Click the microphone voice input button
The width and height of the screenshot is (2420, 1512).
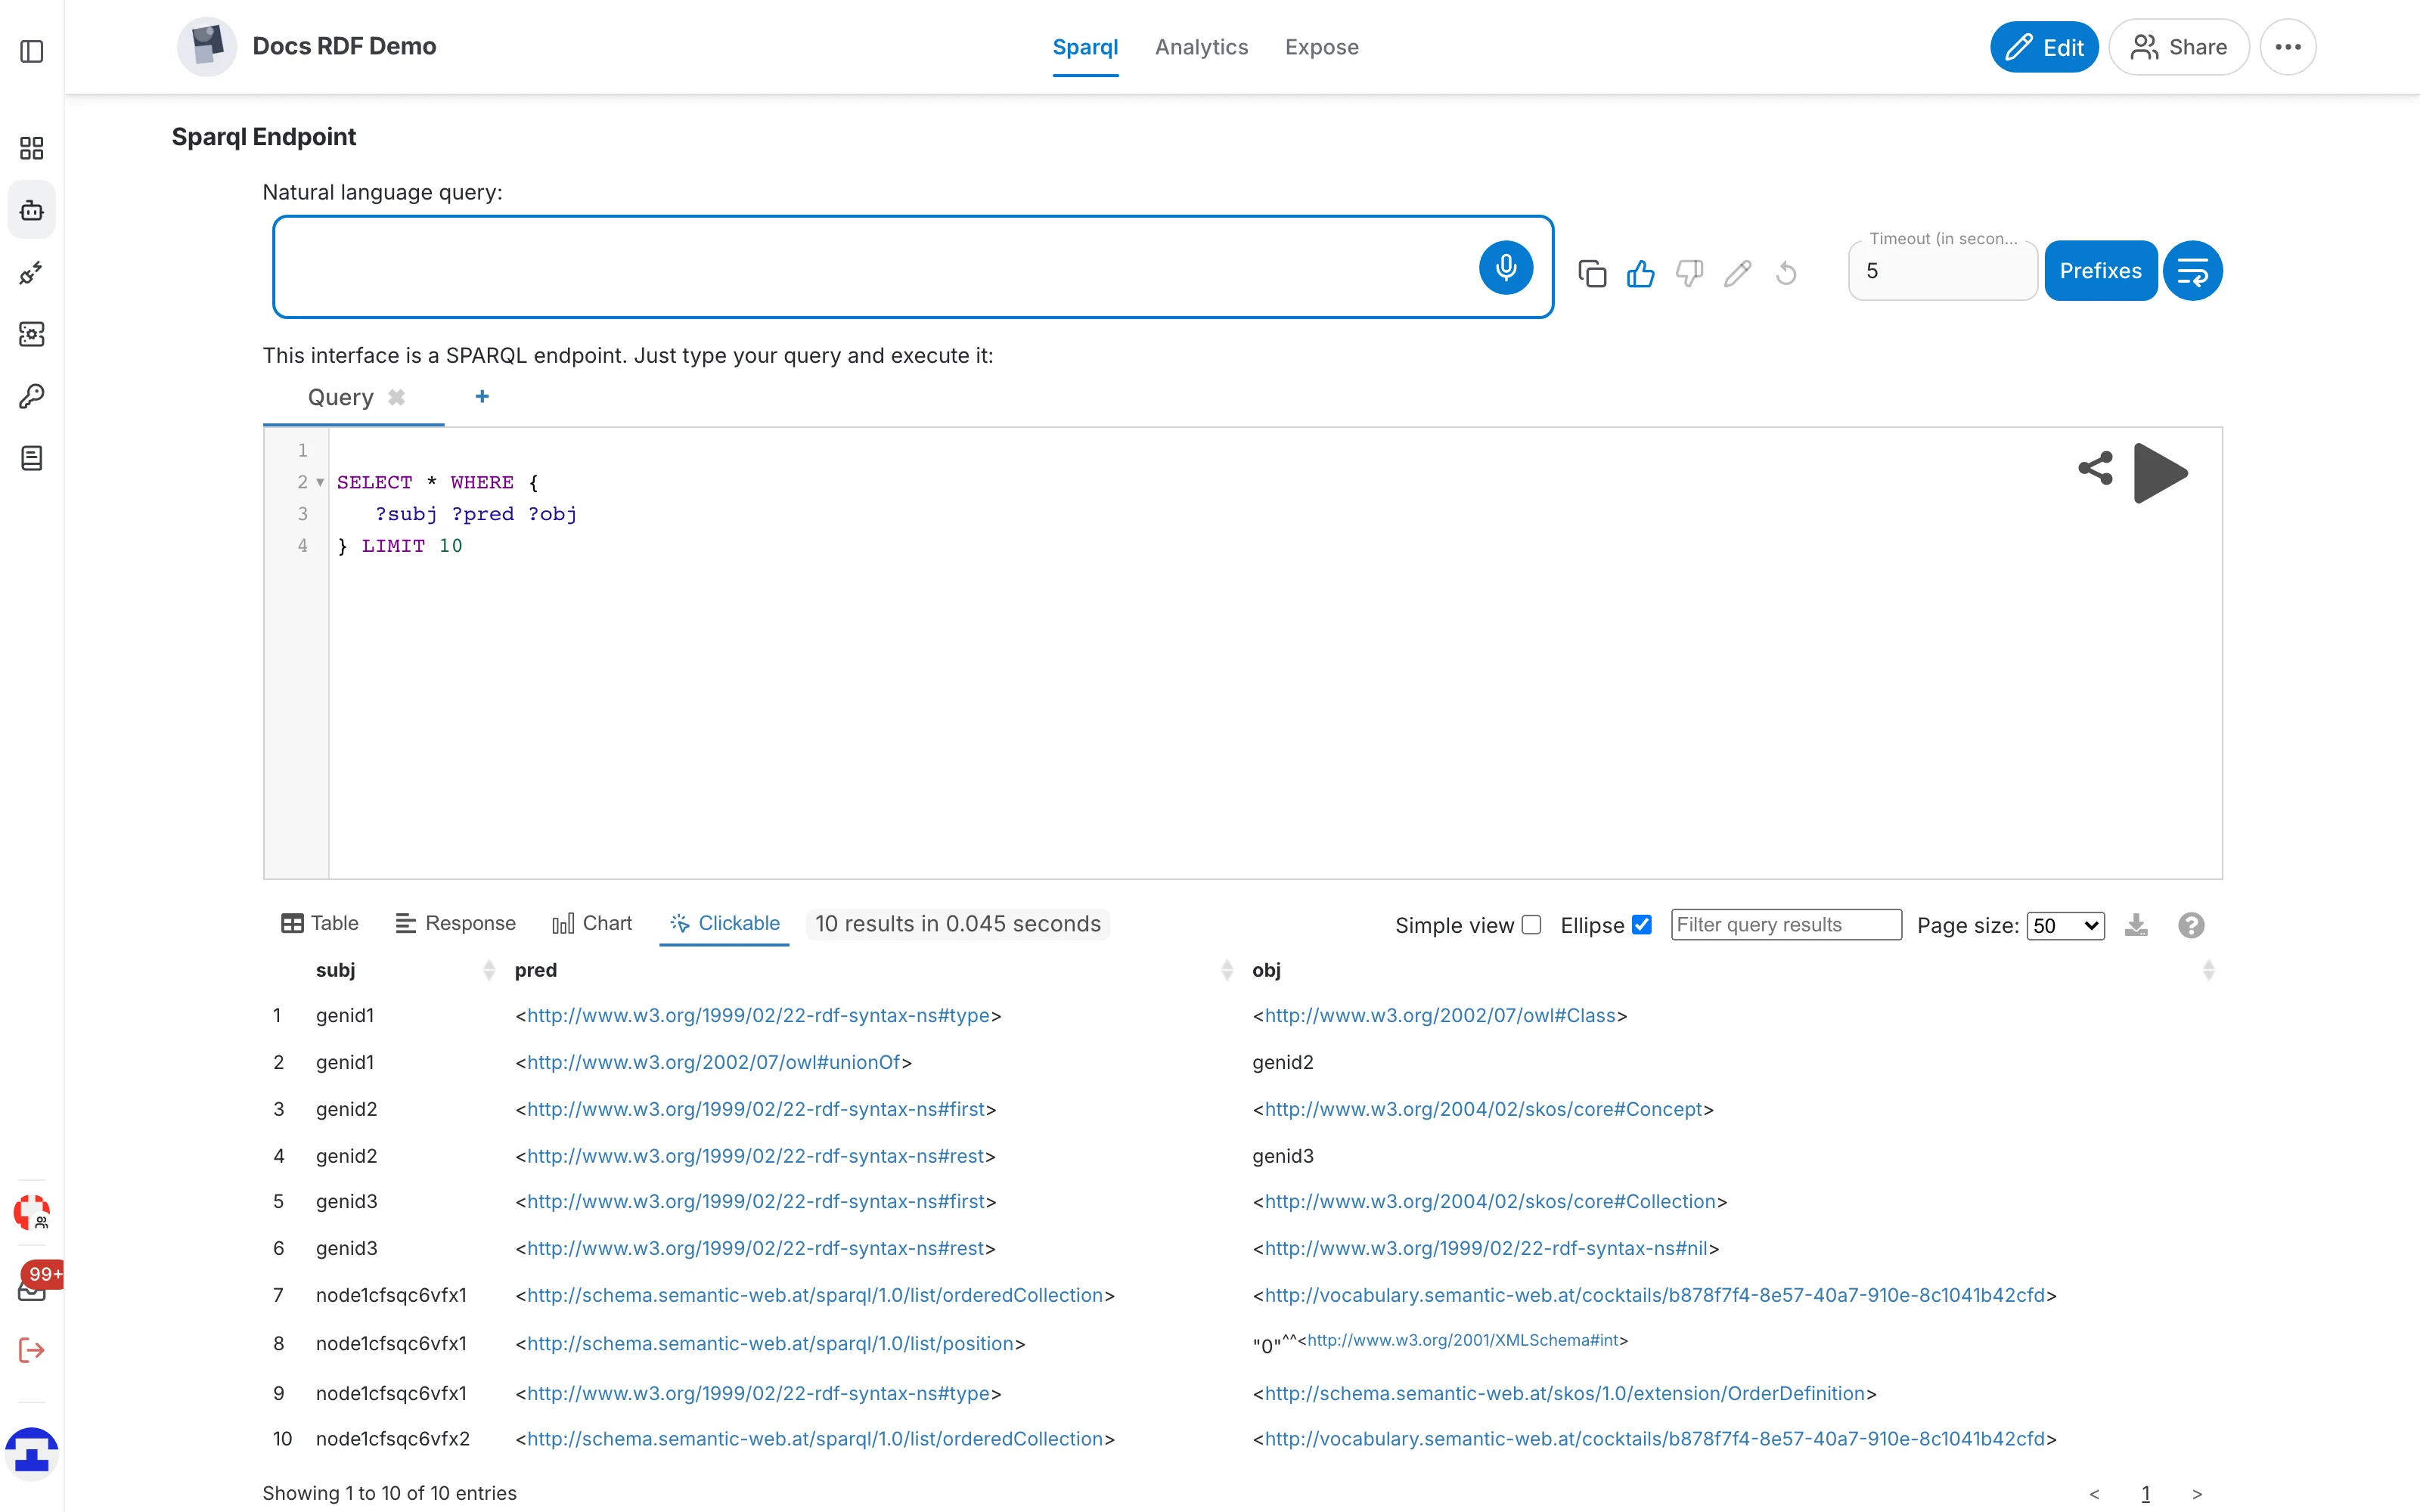1505,267
